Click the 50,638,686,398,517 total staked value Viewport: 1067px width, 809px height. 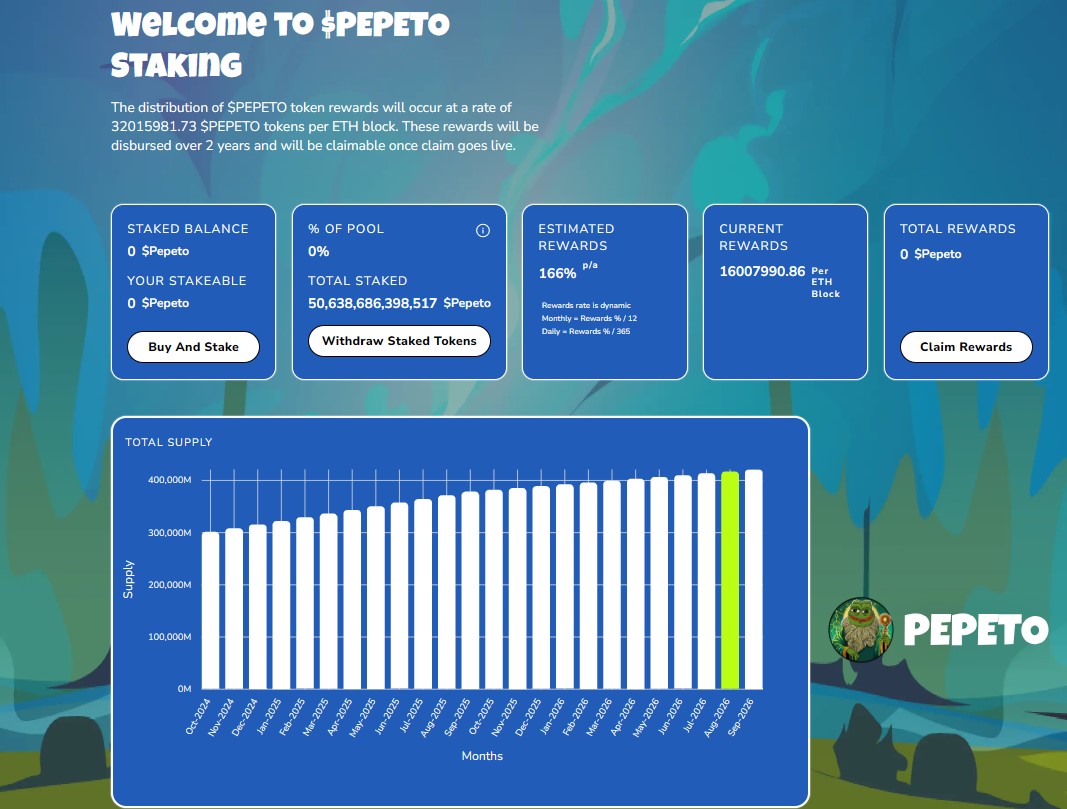click(372, 303)
